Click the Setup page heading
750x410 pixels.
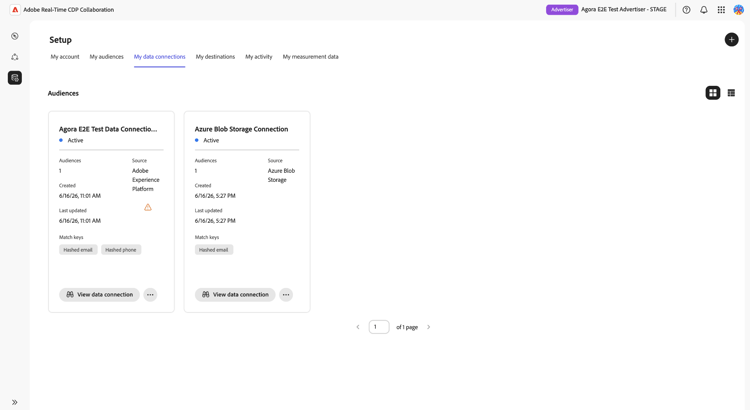tap(60, 40)
